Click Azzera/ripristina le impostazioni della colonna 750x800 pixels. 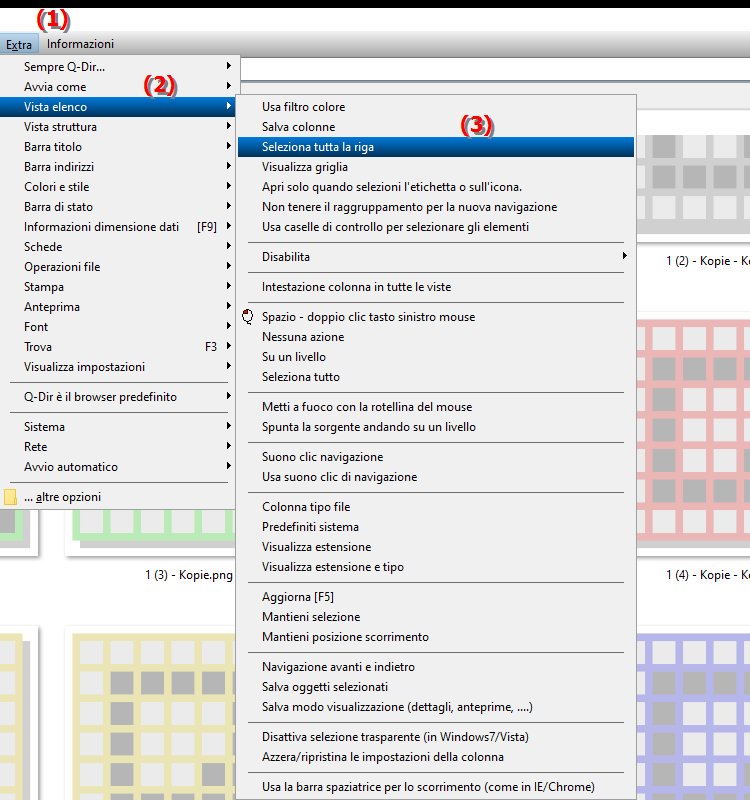(436, 757)
